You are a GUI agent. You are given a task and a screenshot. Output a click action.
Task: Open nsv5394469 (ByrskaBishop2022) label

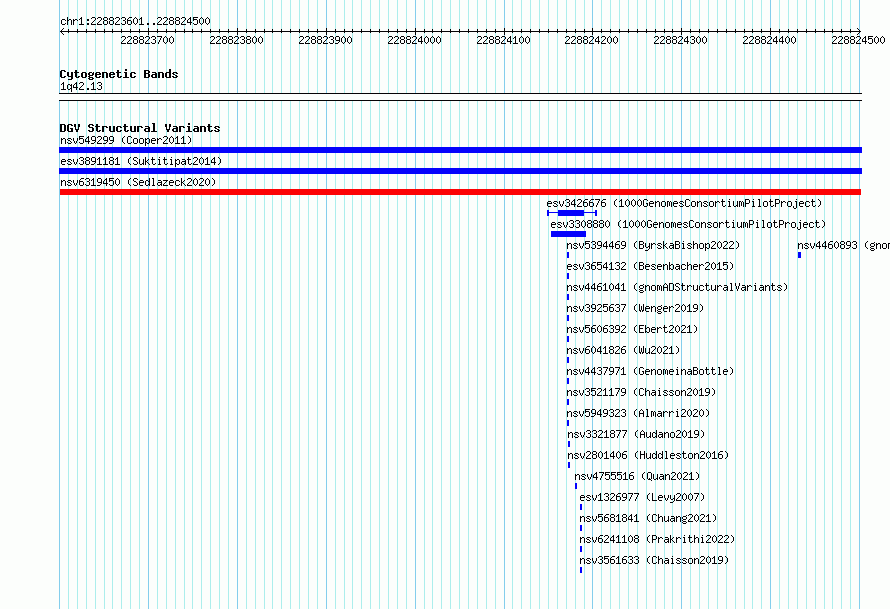(653, 245)
